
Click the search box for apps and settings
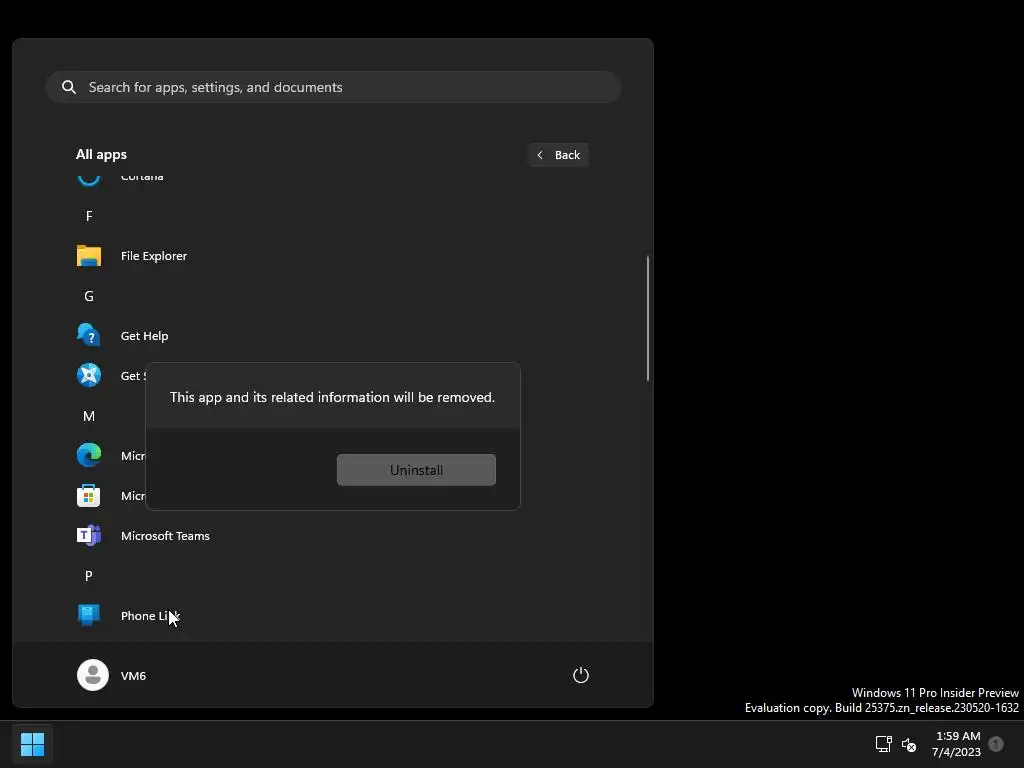(333, 87)
